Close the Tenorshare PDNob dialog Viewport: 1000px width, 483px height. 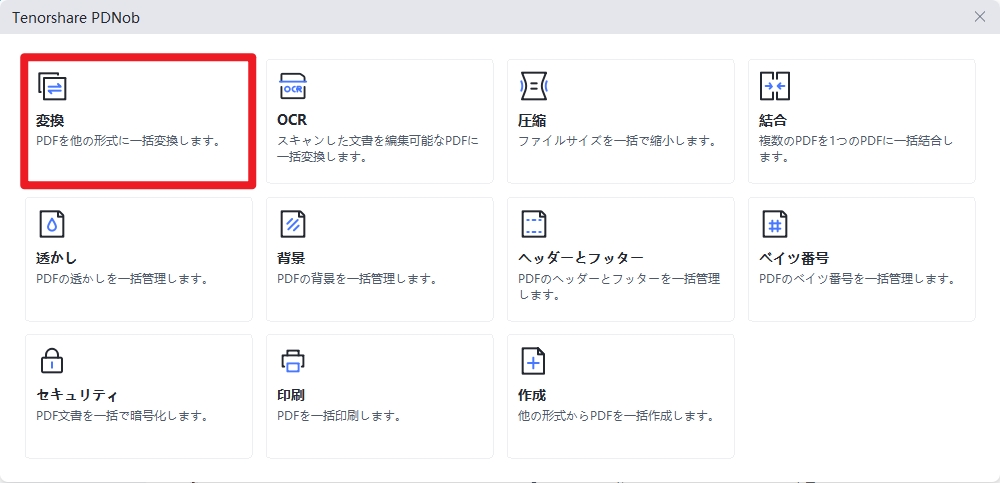point(980,17)
